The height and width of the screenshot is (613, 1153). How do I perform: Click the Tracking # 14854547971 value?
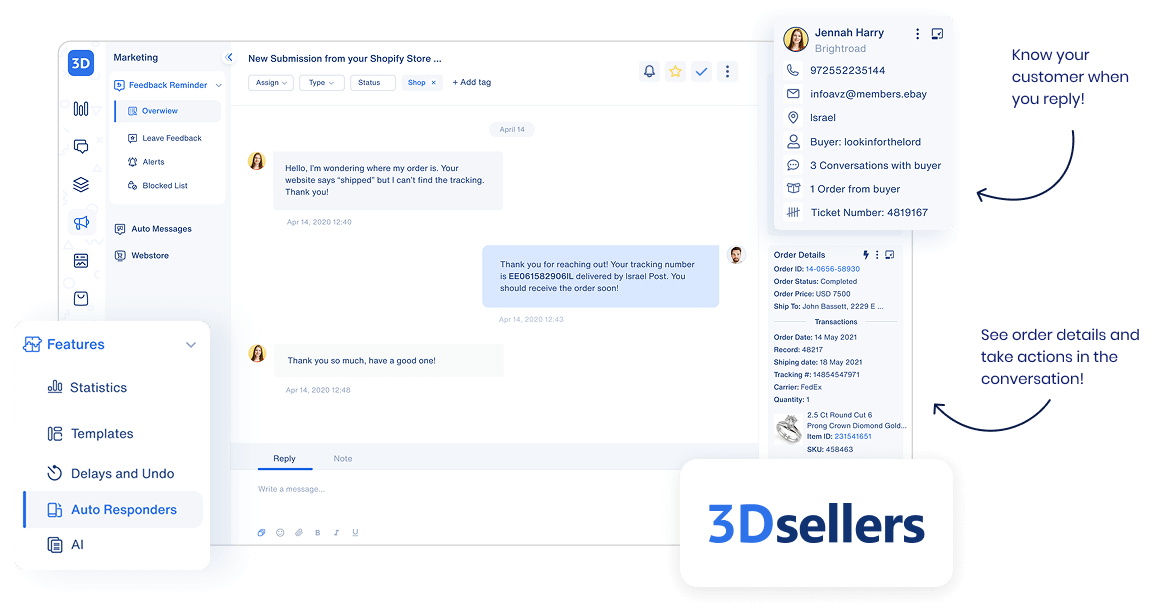point(836,375)
